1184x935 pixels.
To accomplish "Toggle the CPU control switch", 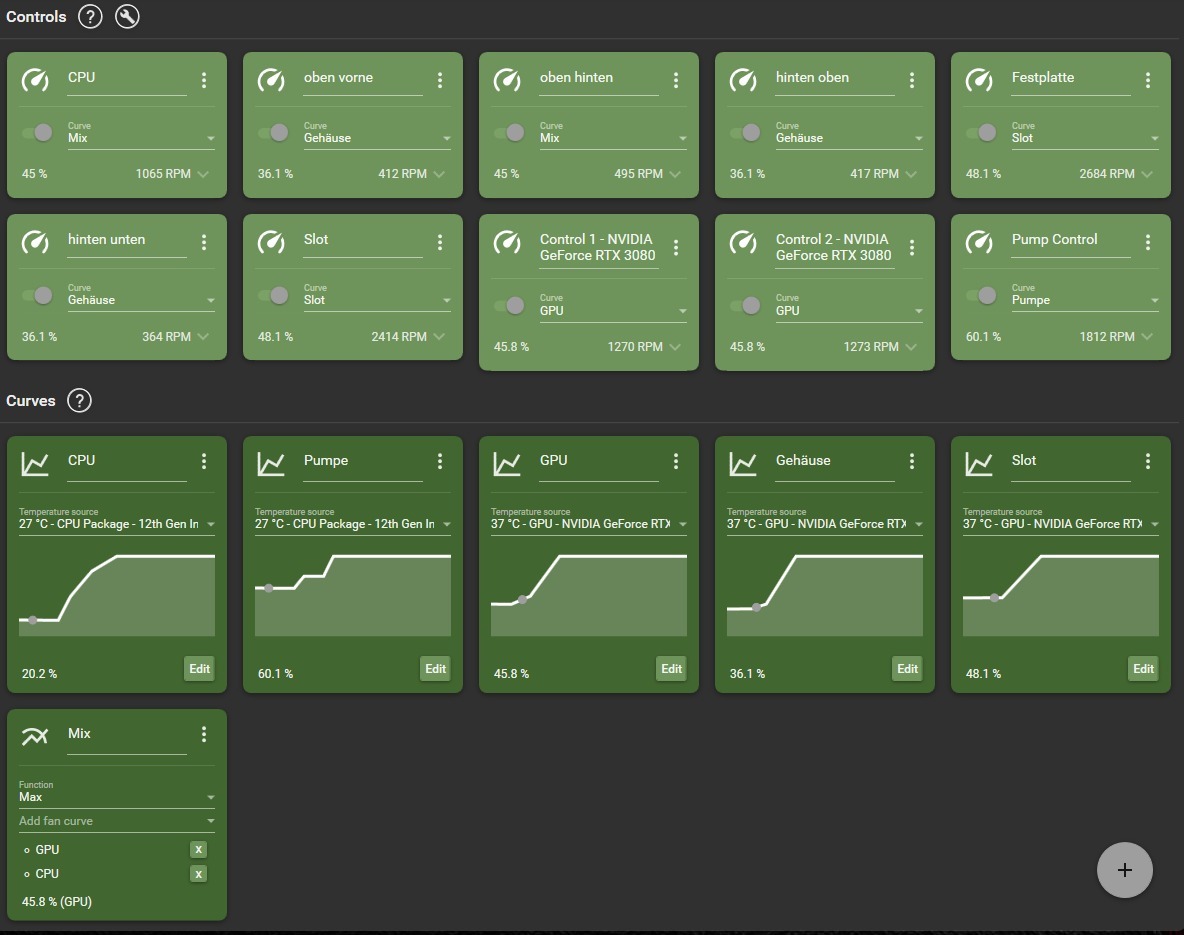I will 37,133.
